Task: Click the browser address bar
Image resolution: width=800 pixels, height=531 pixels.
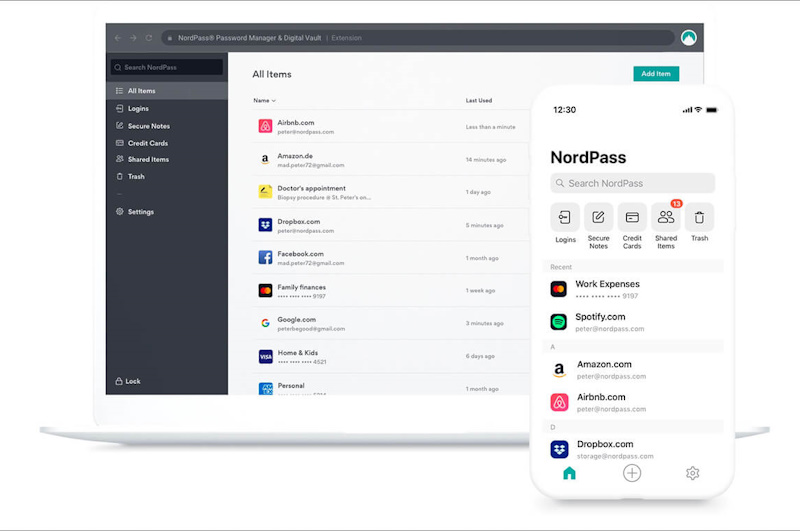Action: pyautogui.click(x=418, y=38)
